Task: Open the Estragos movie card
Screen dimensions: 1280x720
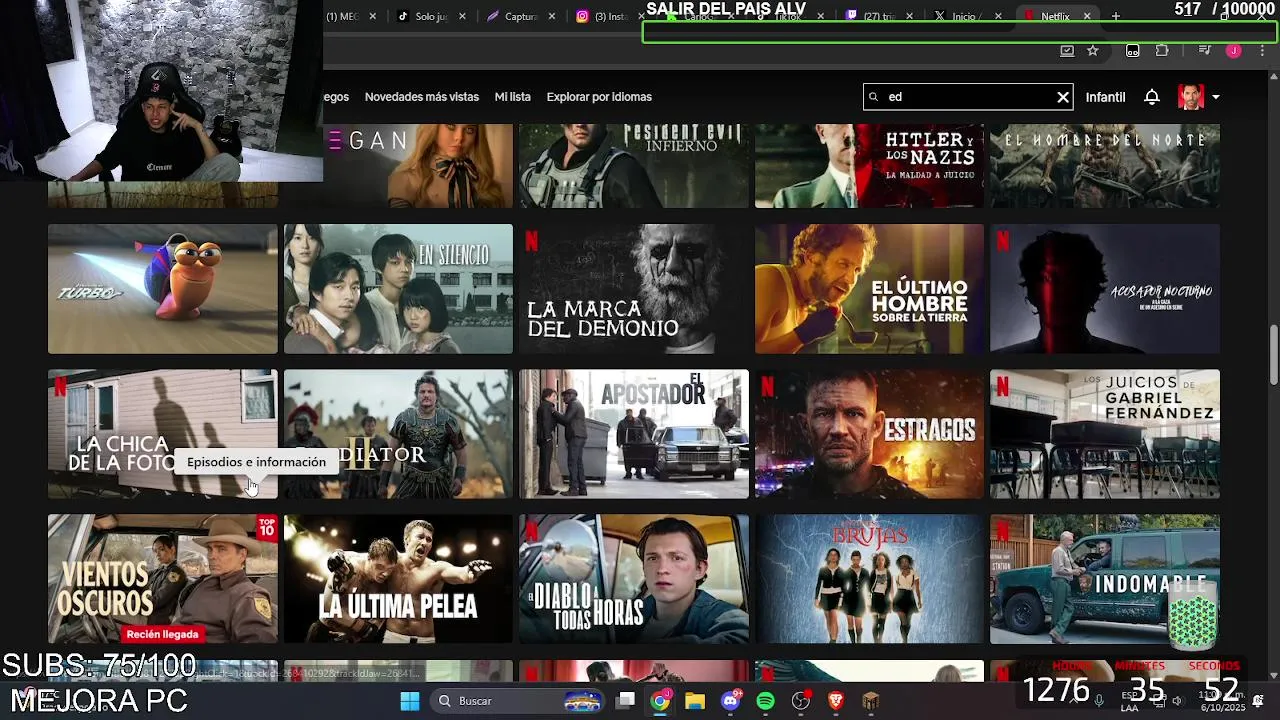Action: click(x=869, y=434)
